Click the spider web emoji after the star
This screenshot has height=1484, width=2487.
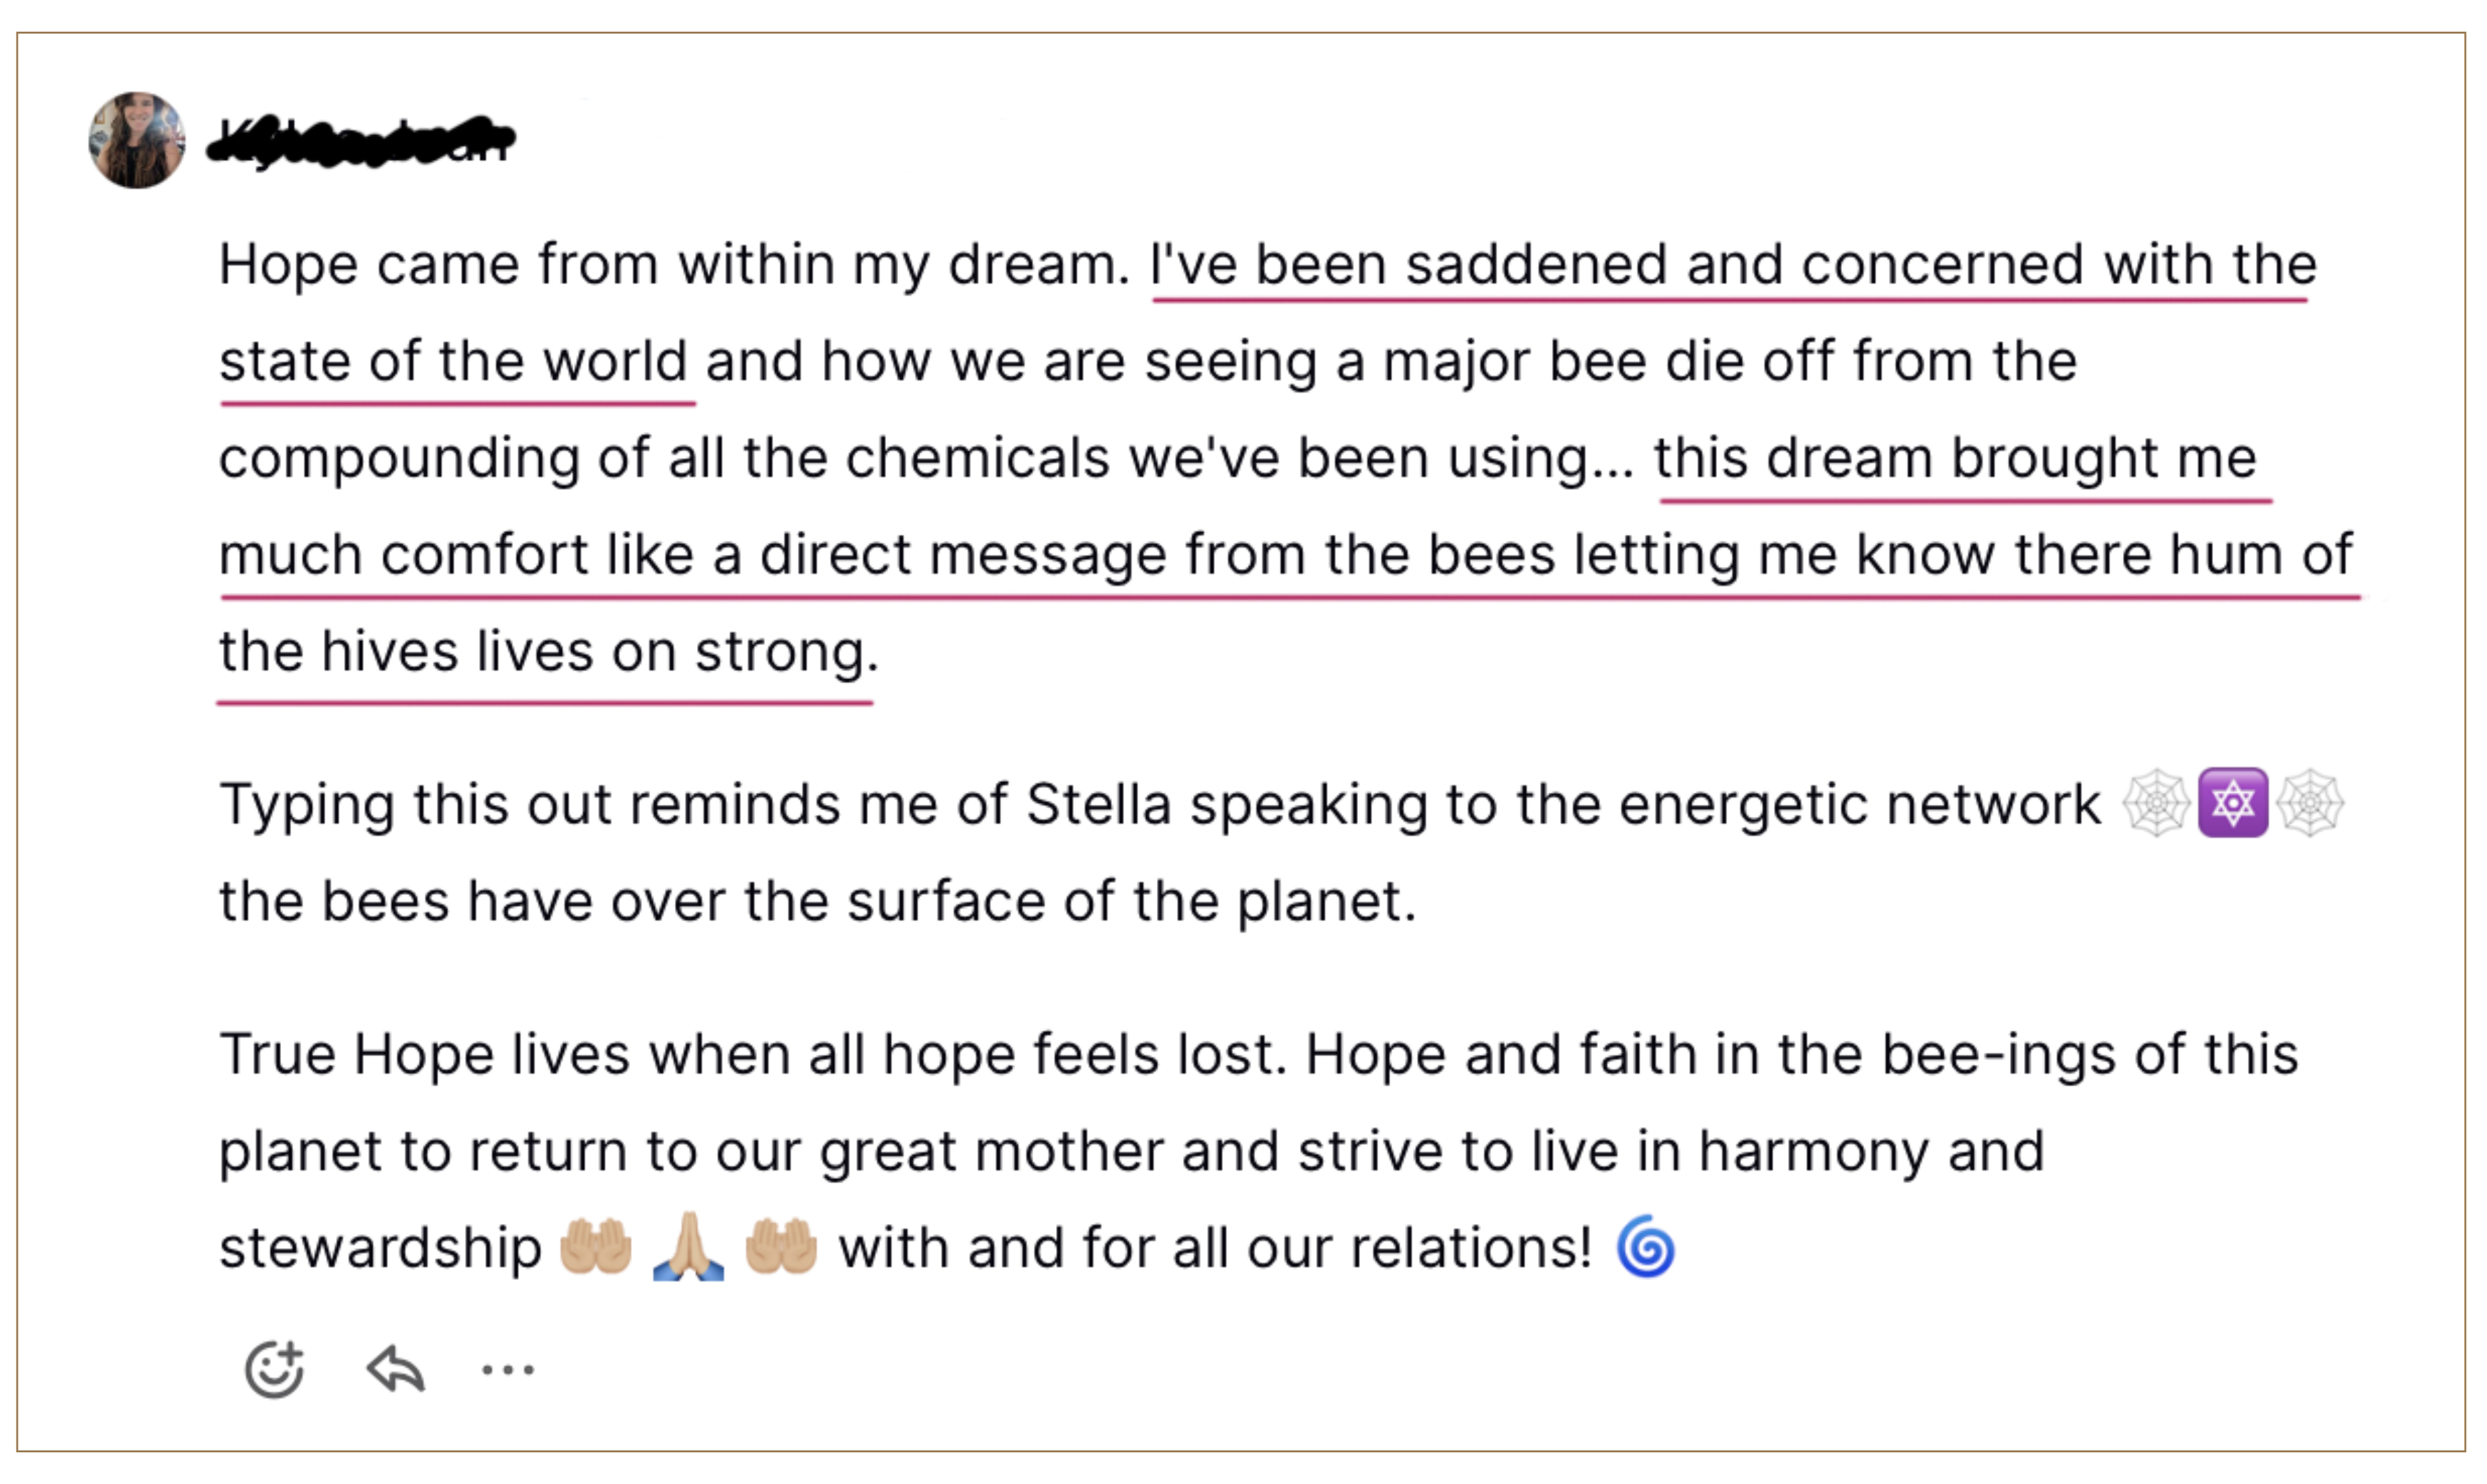pos(2310,802)
